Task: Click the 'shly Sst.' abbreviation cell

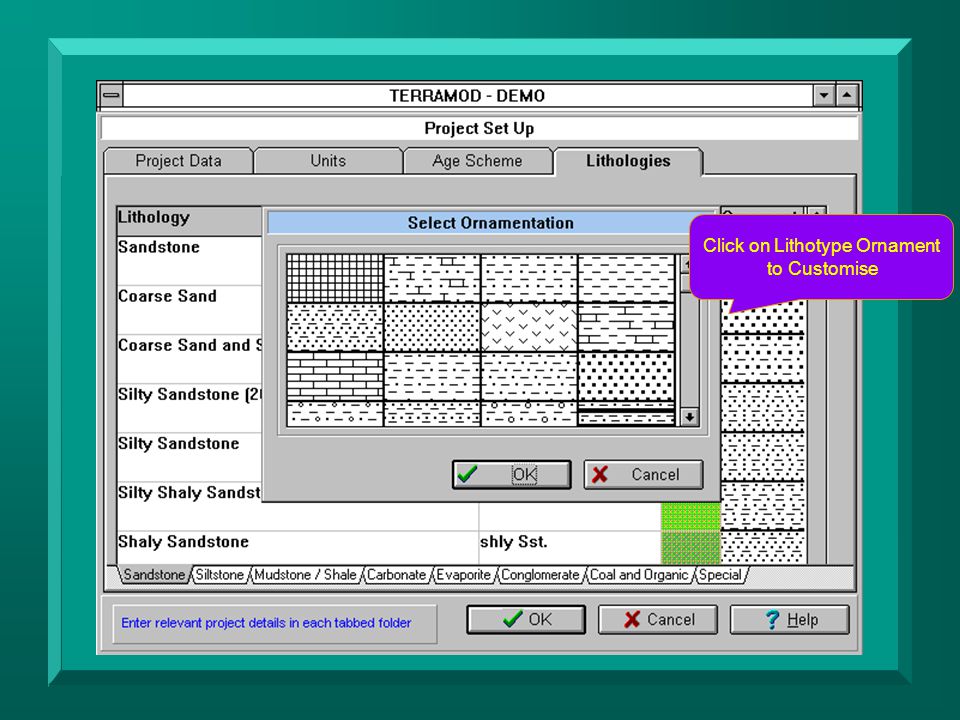Action: click(569, 547)
